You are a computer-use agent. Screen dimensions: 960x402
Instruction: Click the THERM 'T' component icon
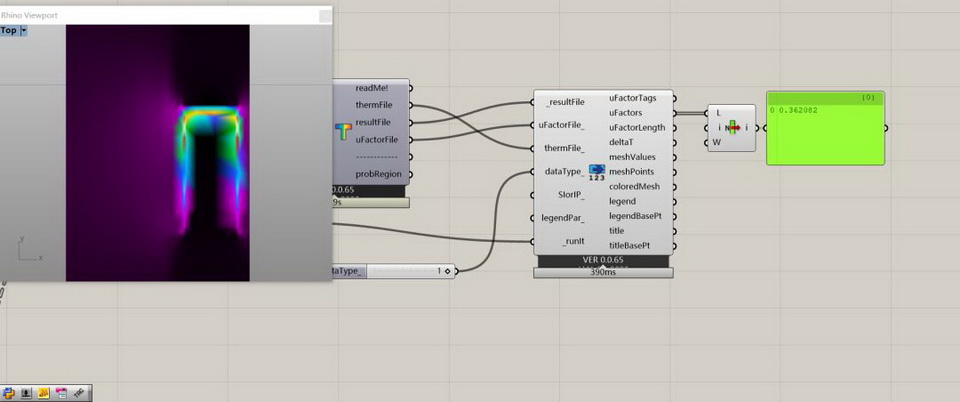point(343,131)
